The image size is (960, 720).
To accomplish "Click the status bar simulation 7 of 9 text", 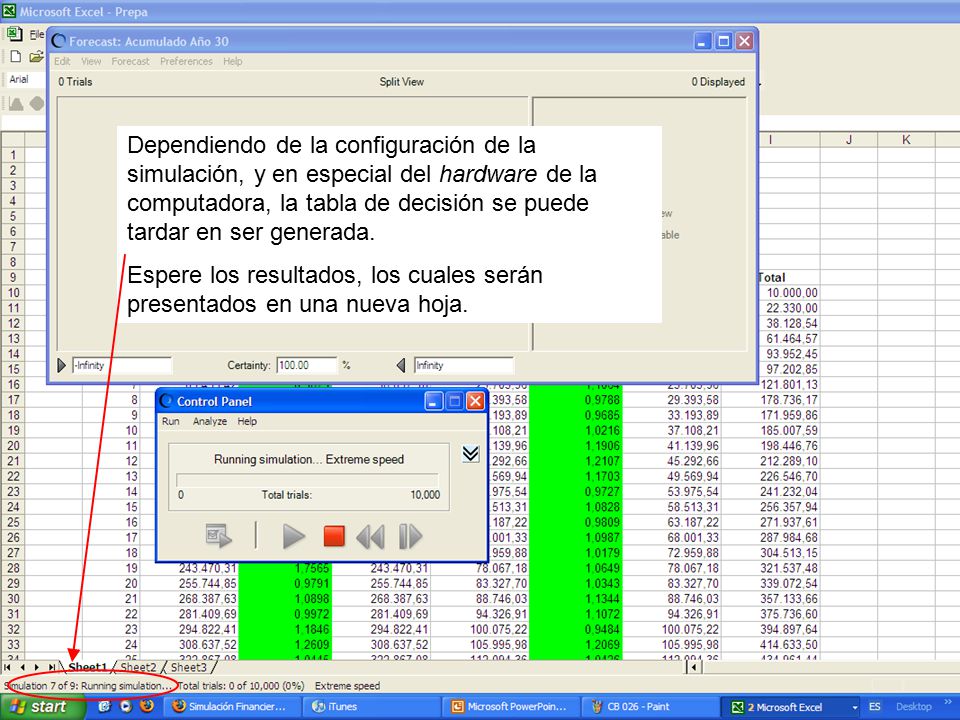I will pyautogui.click(x=88, y=686).
